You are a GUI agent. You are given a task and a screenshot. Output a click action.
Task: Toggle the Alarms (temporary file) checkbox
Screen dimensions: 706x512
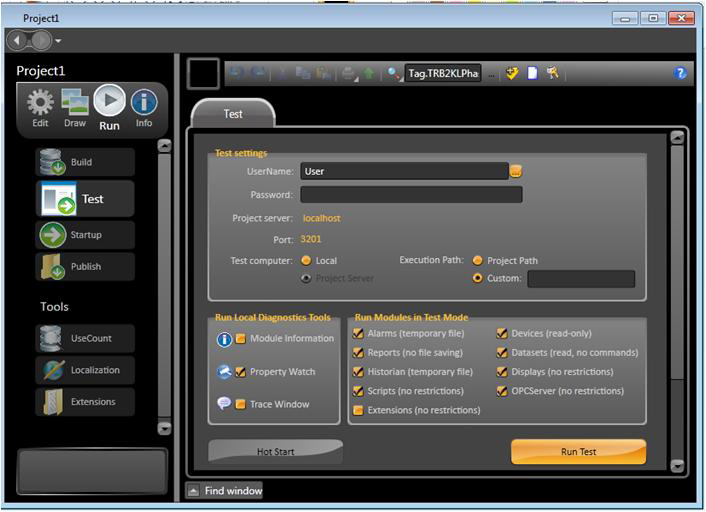click(x=358, y=334)
